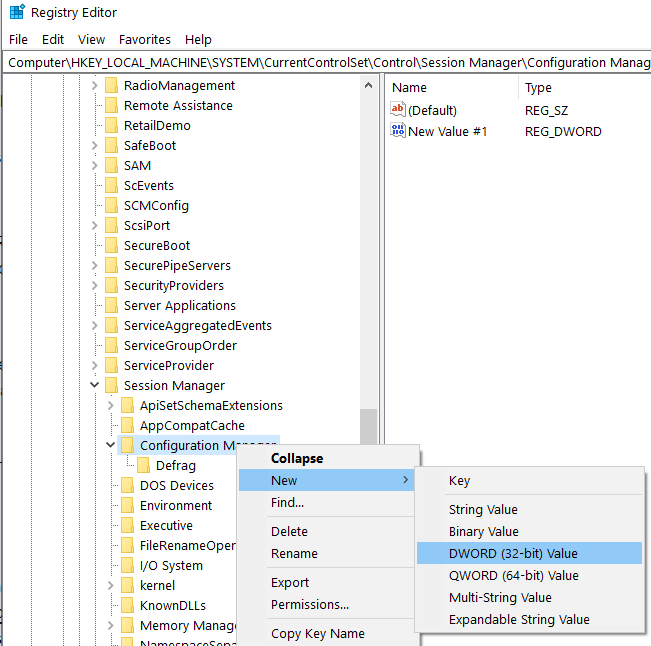Click the (Default) string value icon
The width and height of the screenshot is (651, 646).
(x=398, y=110)
